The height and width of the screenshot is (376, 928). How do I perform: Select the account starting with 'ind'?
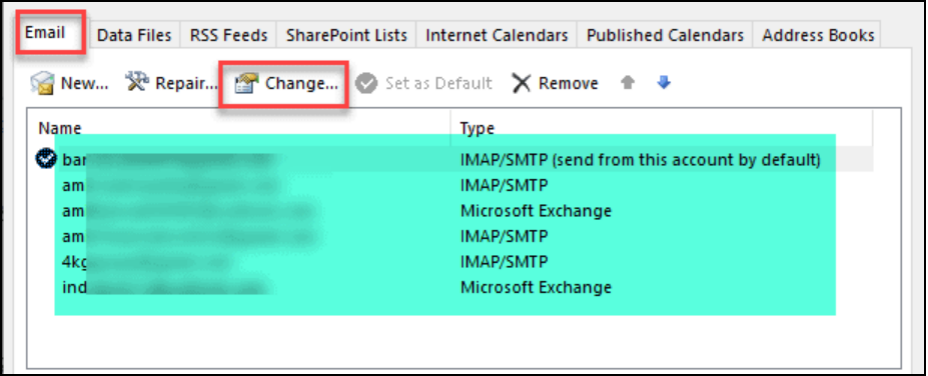point(453,288)
